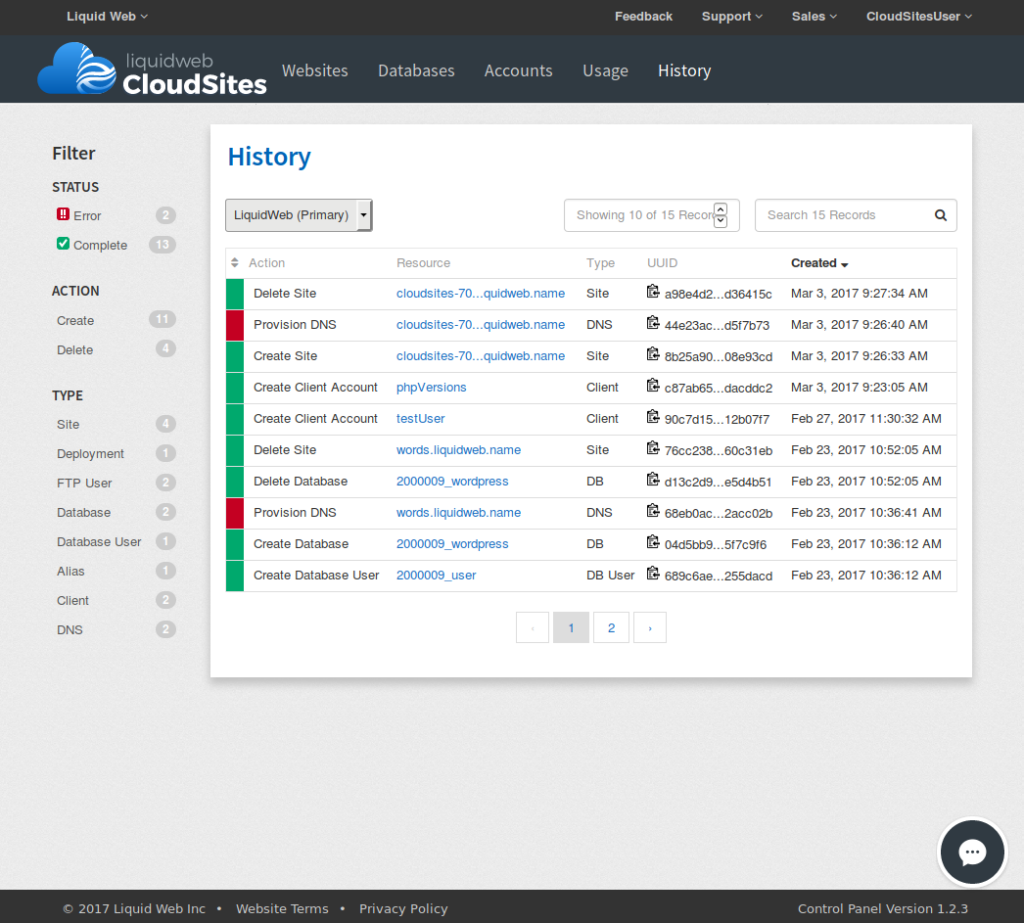Viewport: 1024px width, 923px height.
Task: Filter by Database type
Action: point(84,513)
